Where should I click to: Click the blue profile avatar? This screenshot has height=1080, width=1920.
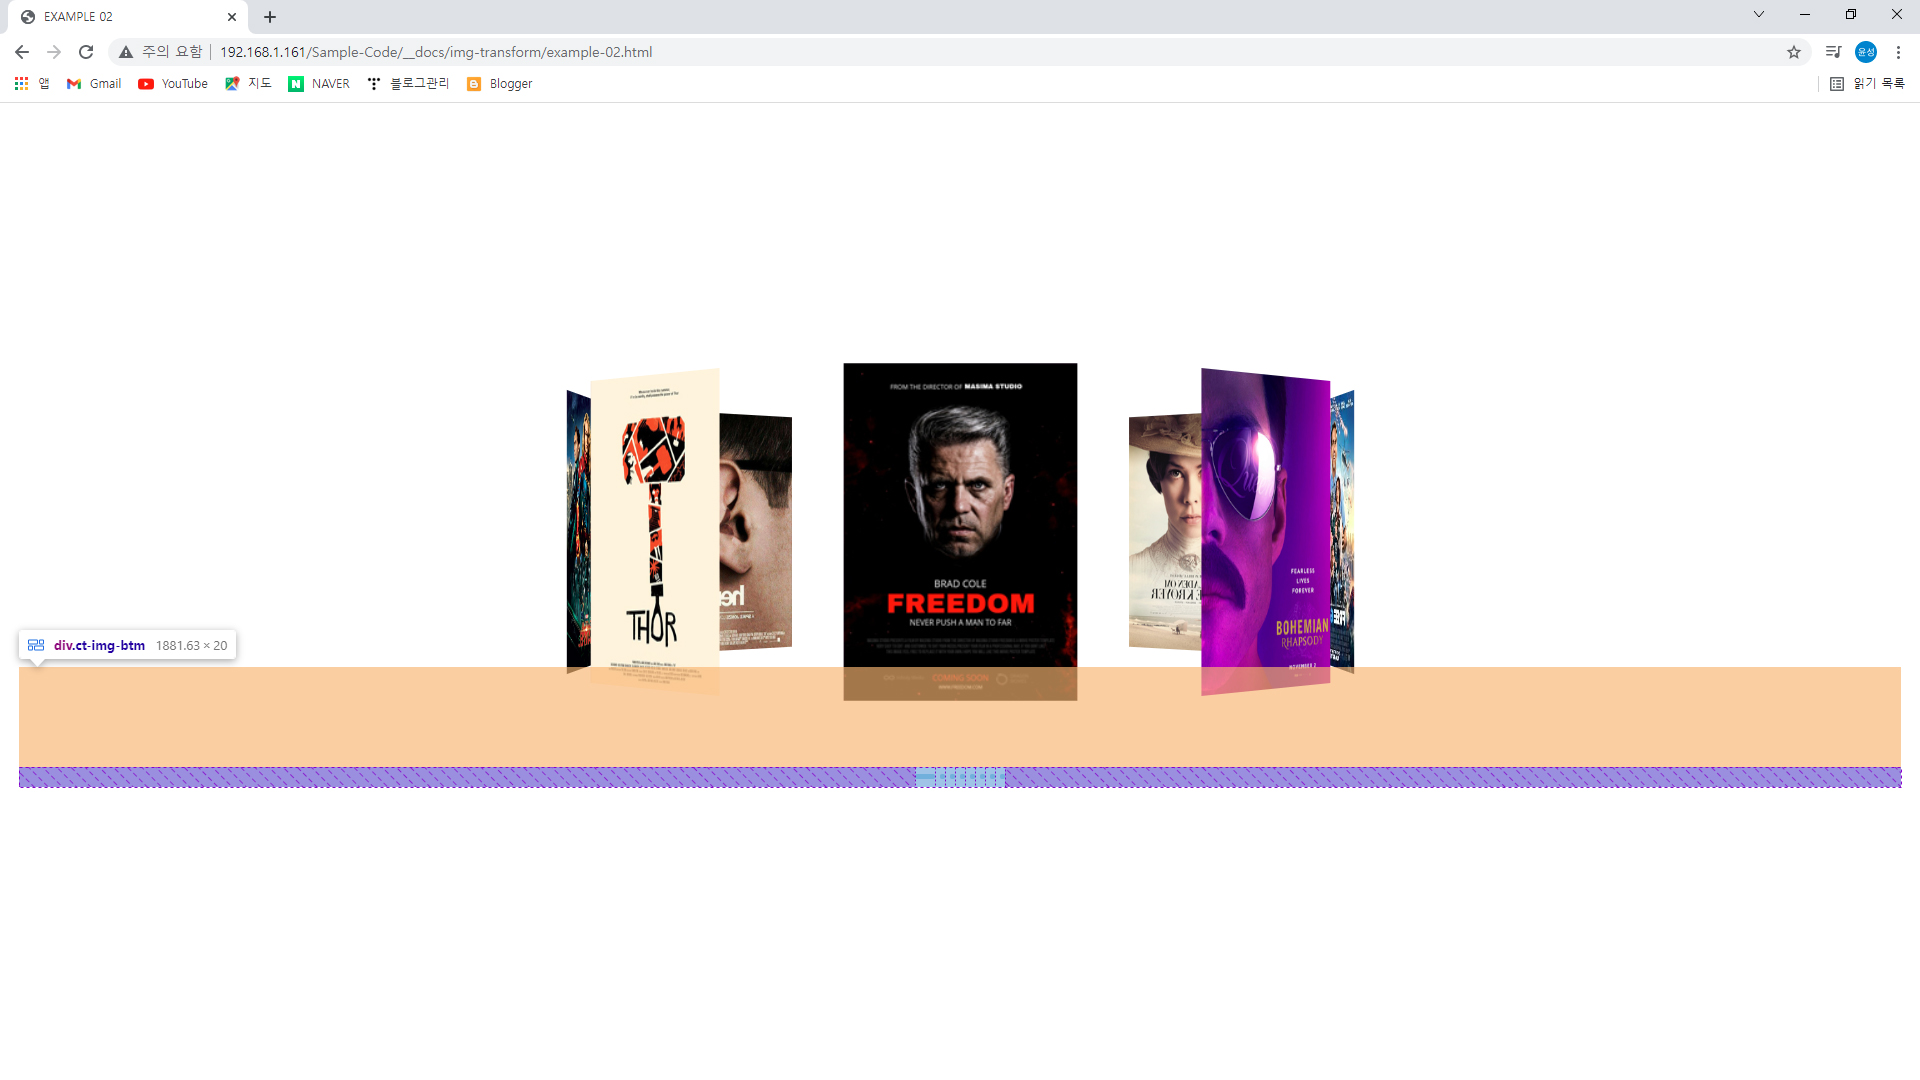(x=1866, y=52)
